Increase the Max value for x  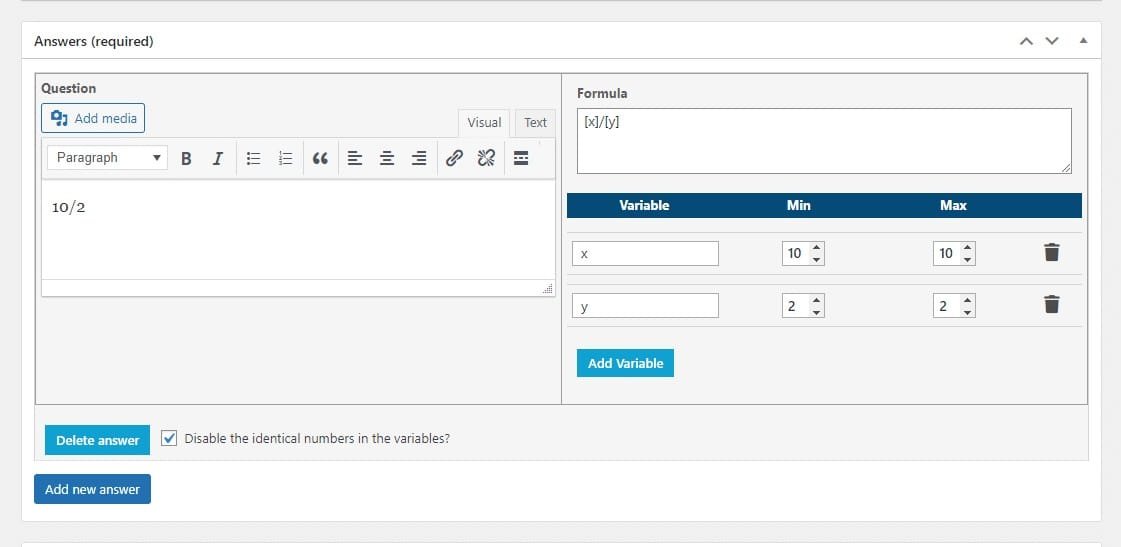tap(967, 247)
